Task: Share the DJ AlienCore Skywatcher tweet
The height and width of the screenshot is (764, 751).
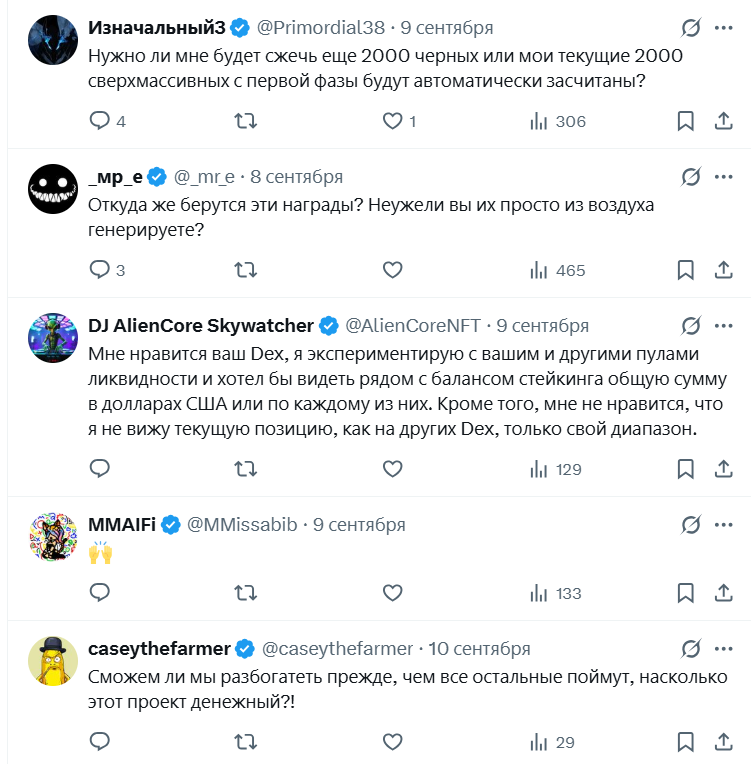Action: pyautogui.click(x=724, y=469)
